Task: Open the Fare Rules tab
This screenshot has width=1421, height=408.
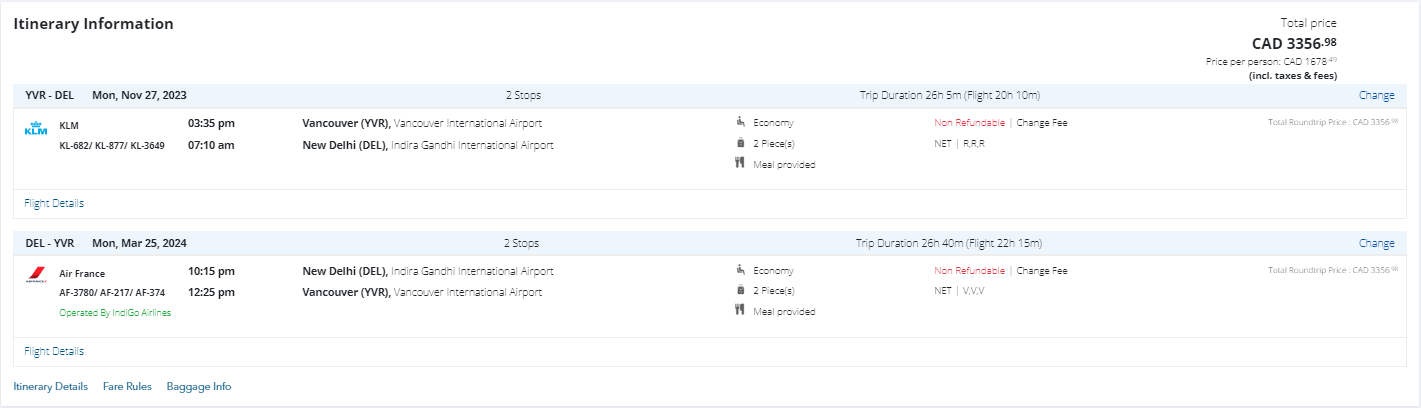Action: (127, 386)
